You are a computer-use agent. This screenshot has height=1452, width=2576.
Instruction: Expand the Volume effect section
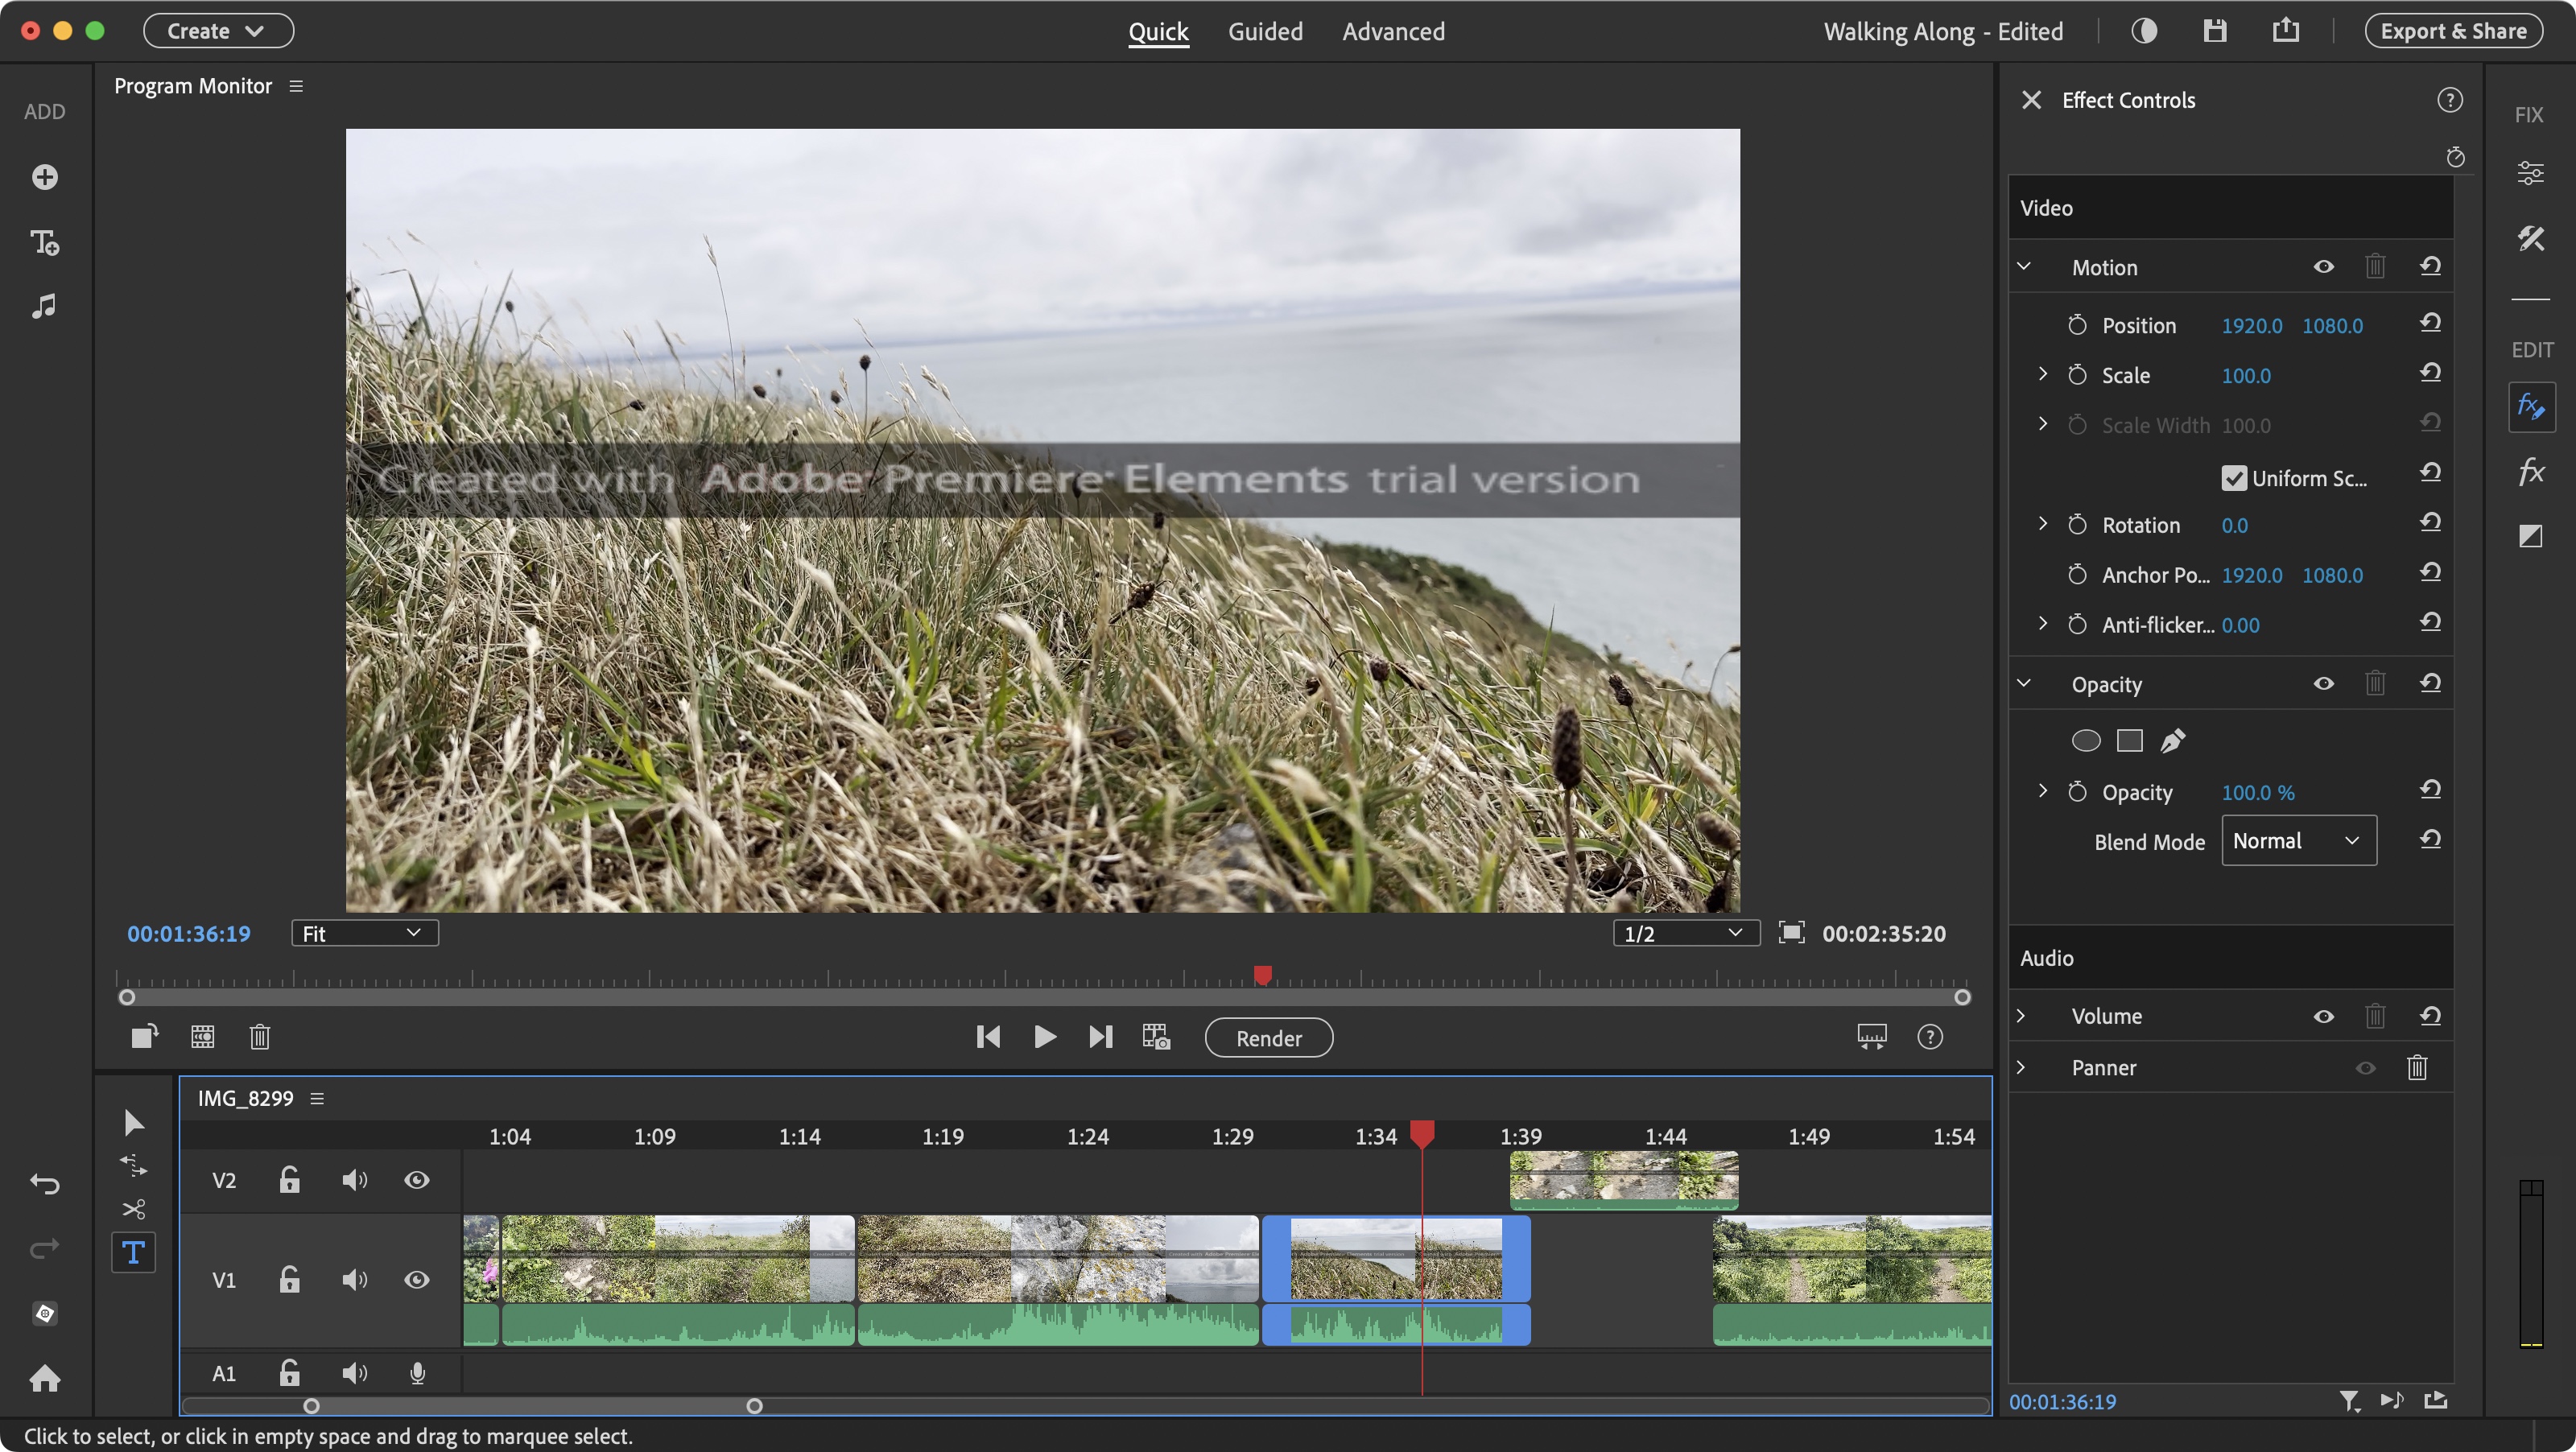tap(2021, 1016)
